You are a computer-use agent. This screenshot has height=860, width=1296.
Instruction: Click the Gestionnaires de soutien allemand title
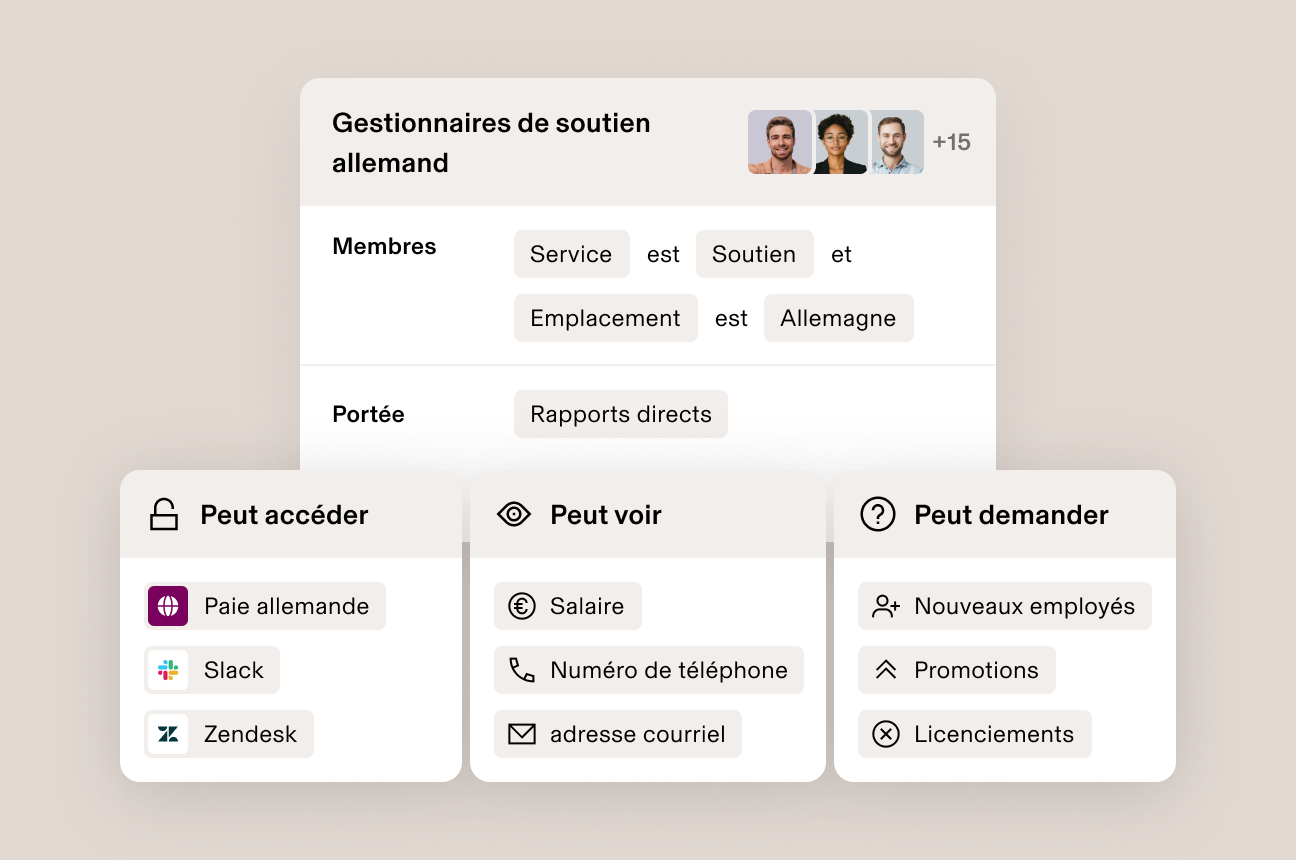coord(491,142)
